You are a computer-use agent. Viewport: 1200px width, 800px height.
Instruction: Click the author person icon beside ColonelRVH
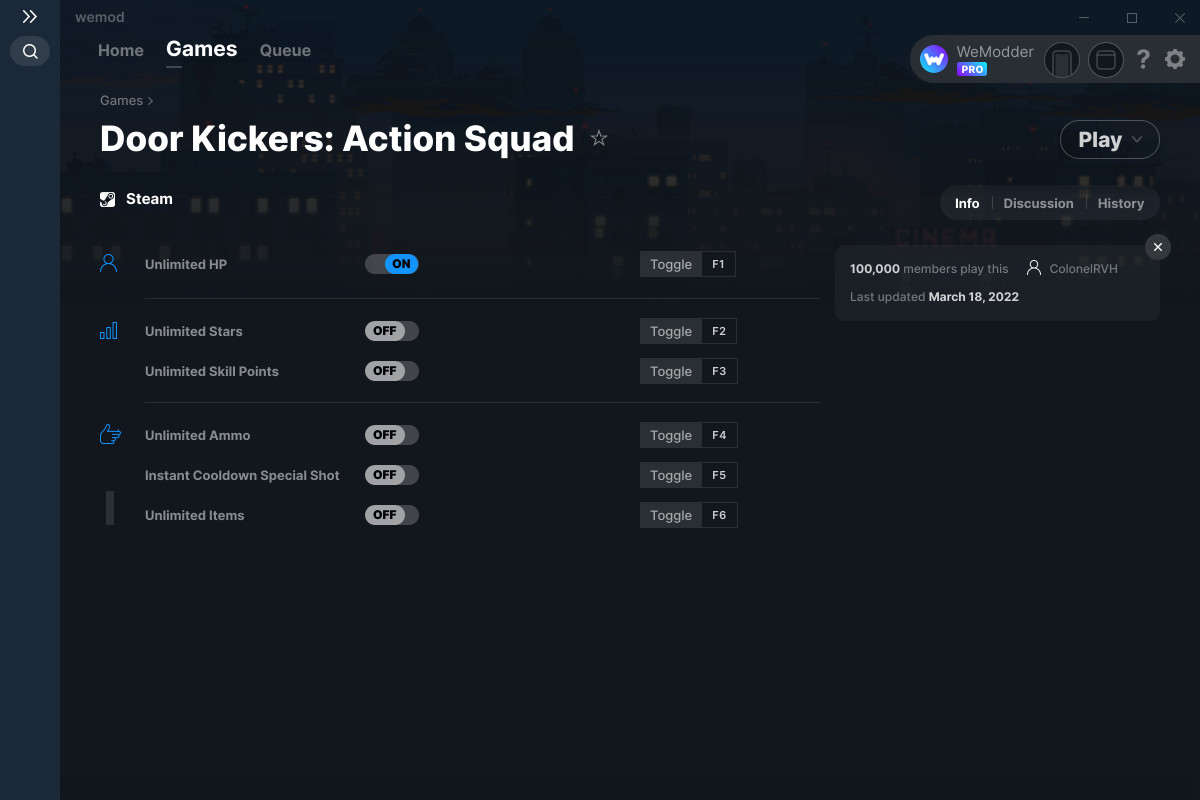1034,268
